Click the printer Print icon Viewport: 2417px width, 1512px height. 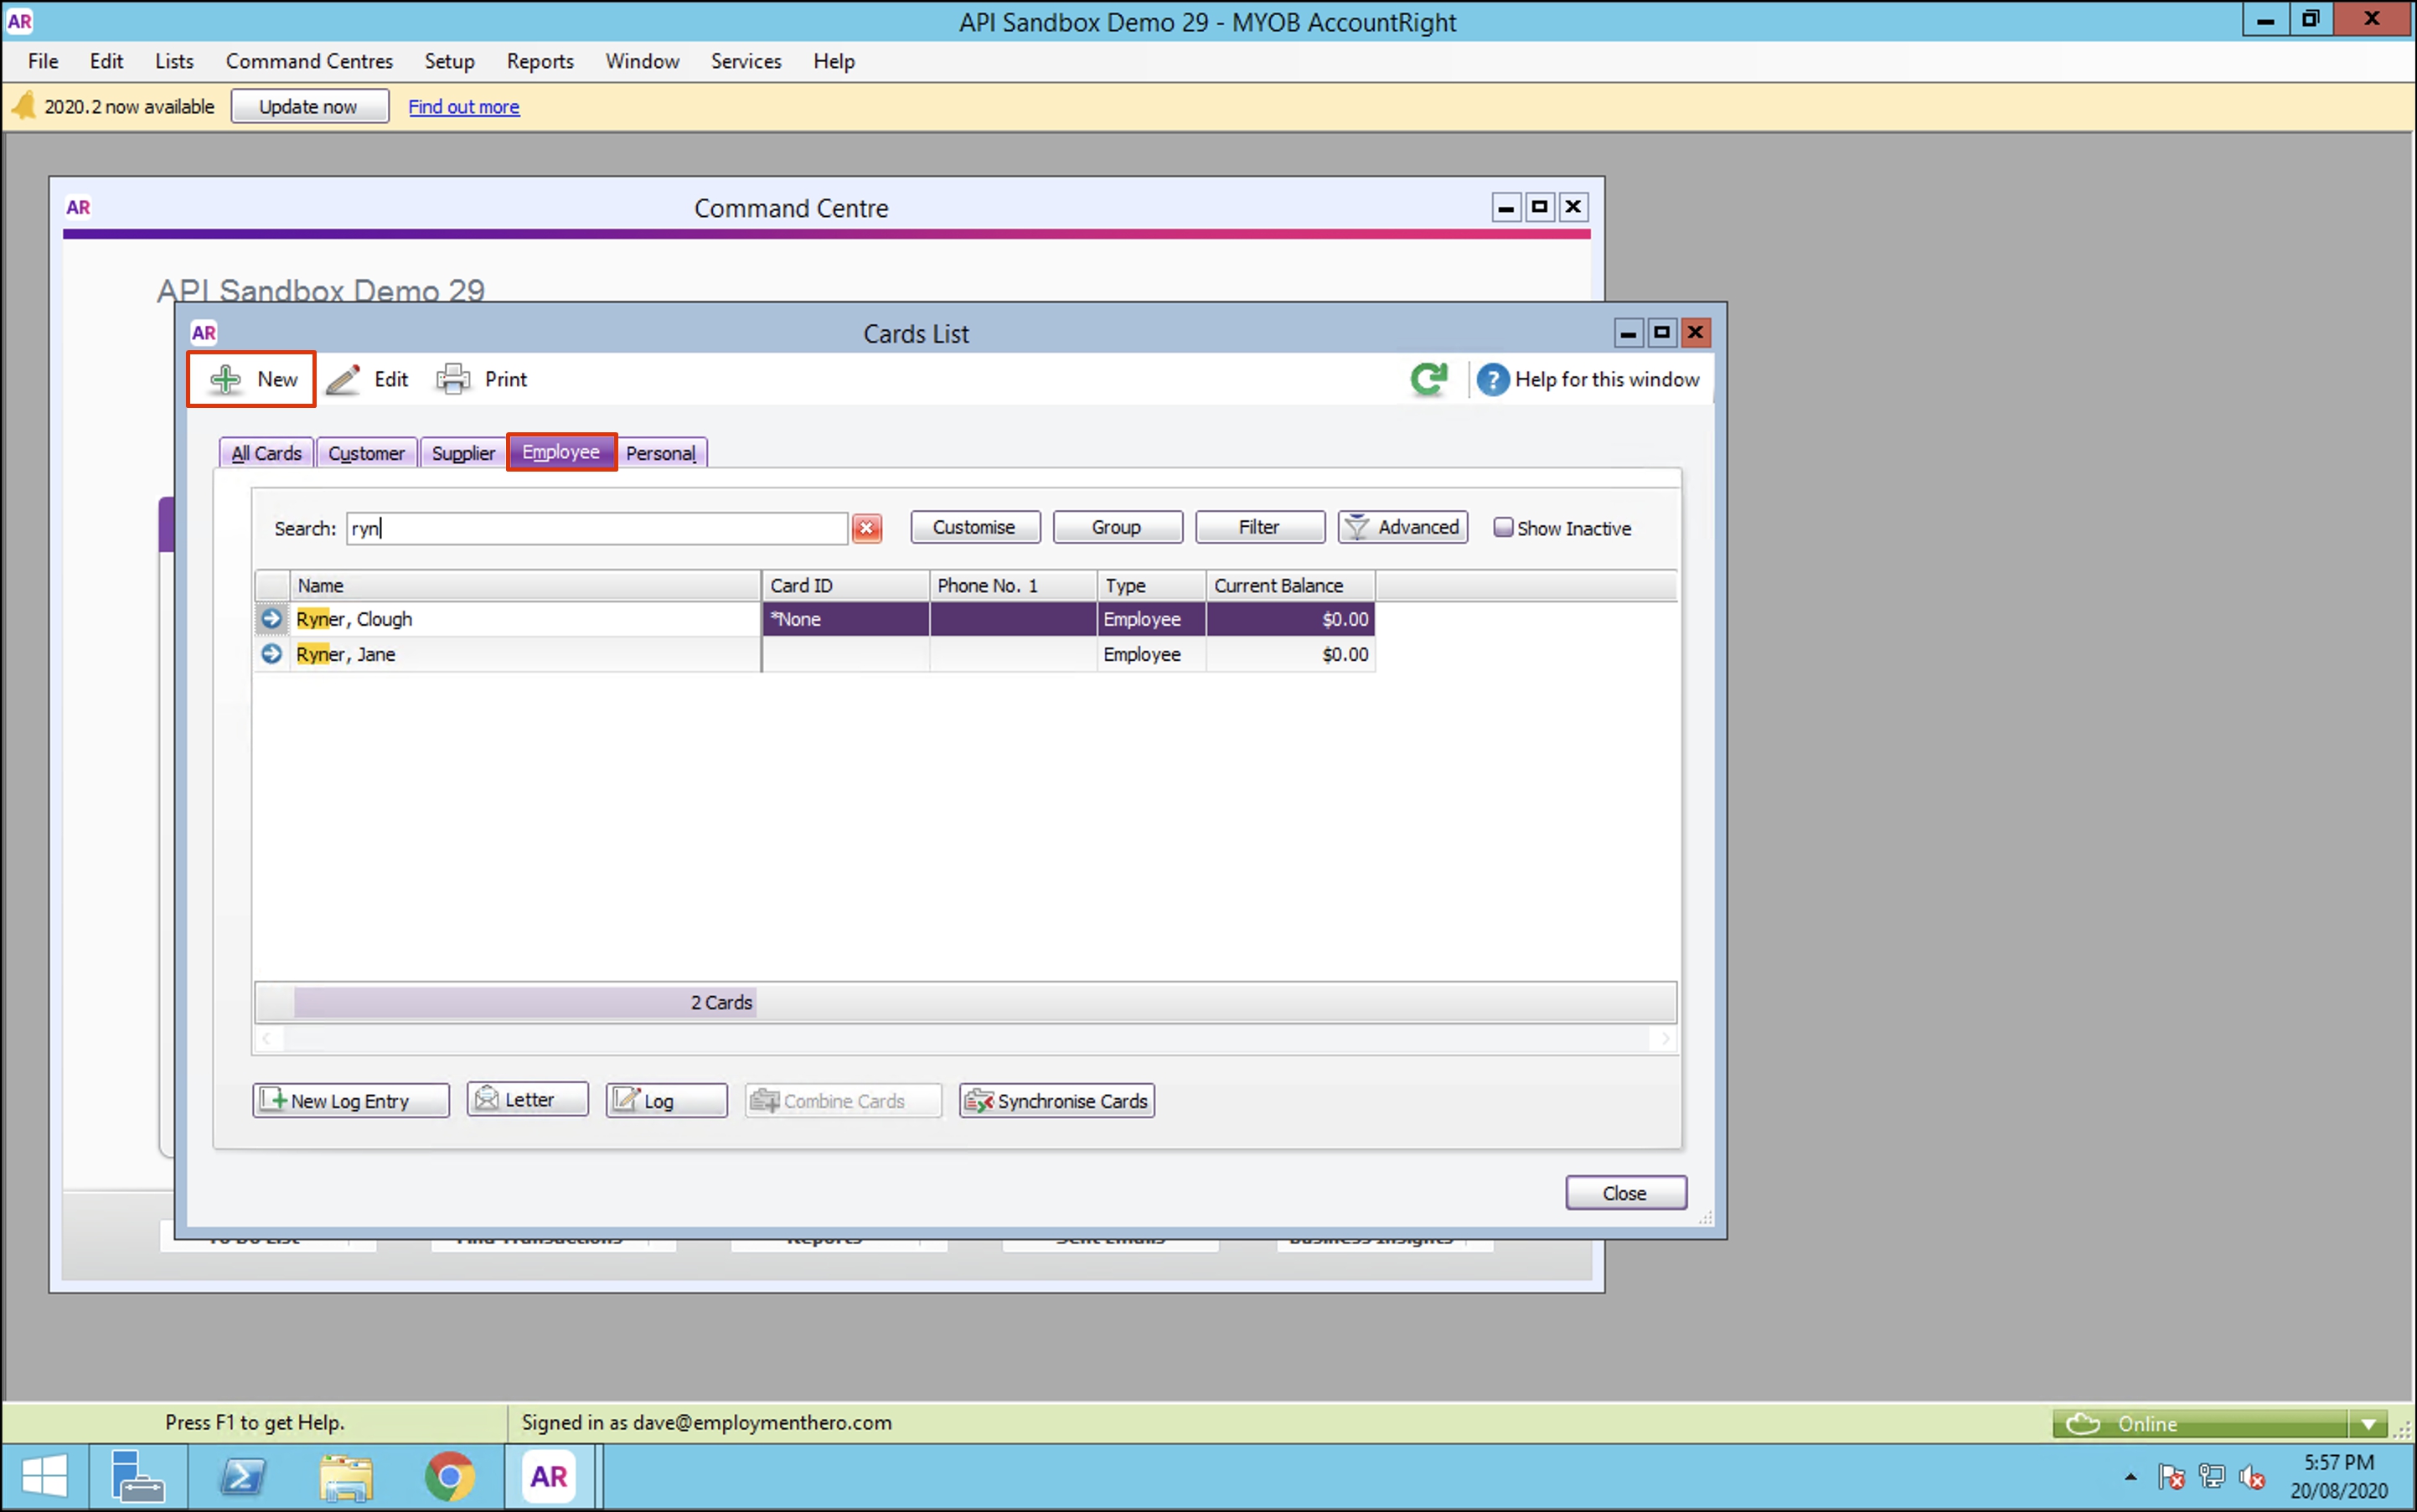pos(453,379)
